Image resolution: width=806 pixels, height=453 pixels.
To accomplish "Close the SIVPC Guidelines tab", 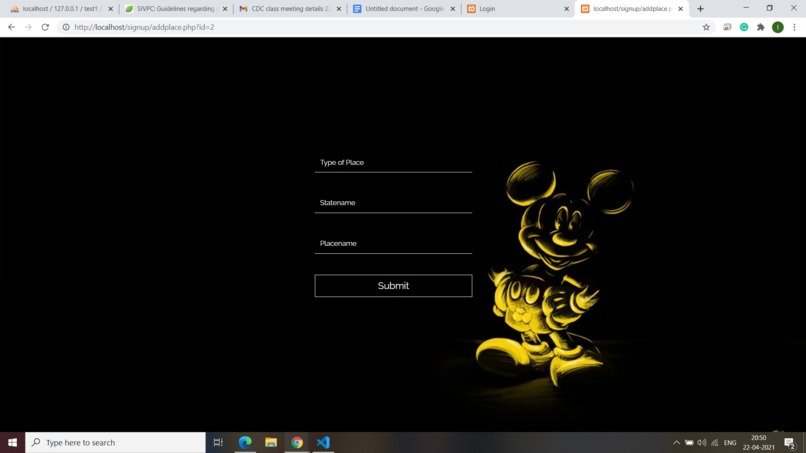I will (225, 9).
